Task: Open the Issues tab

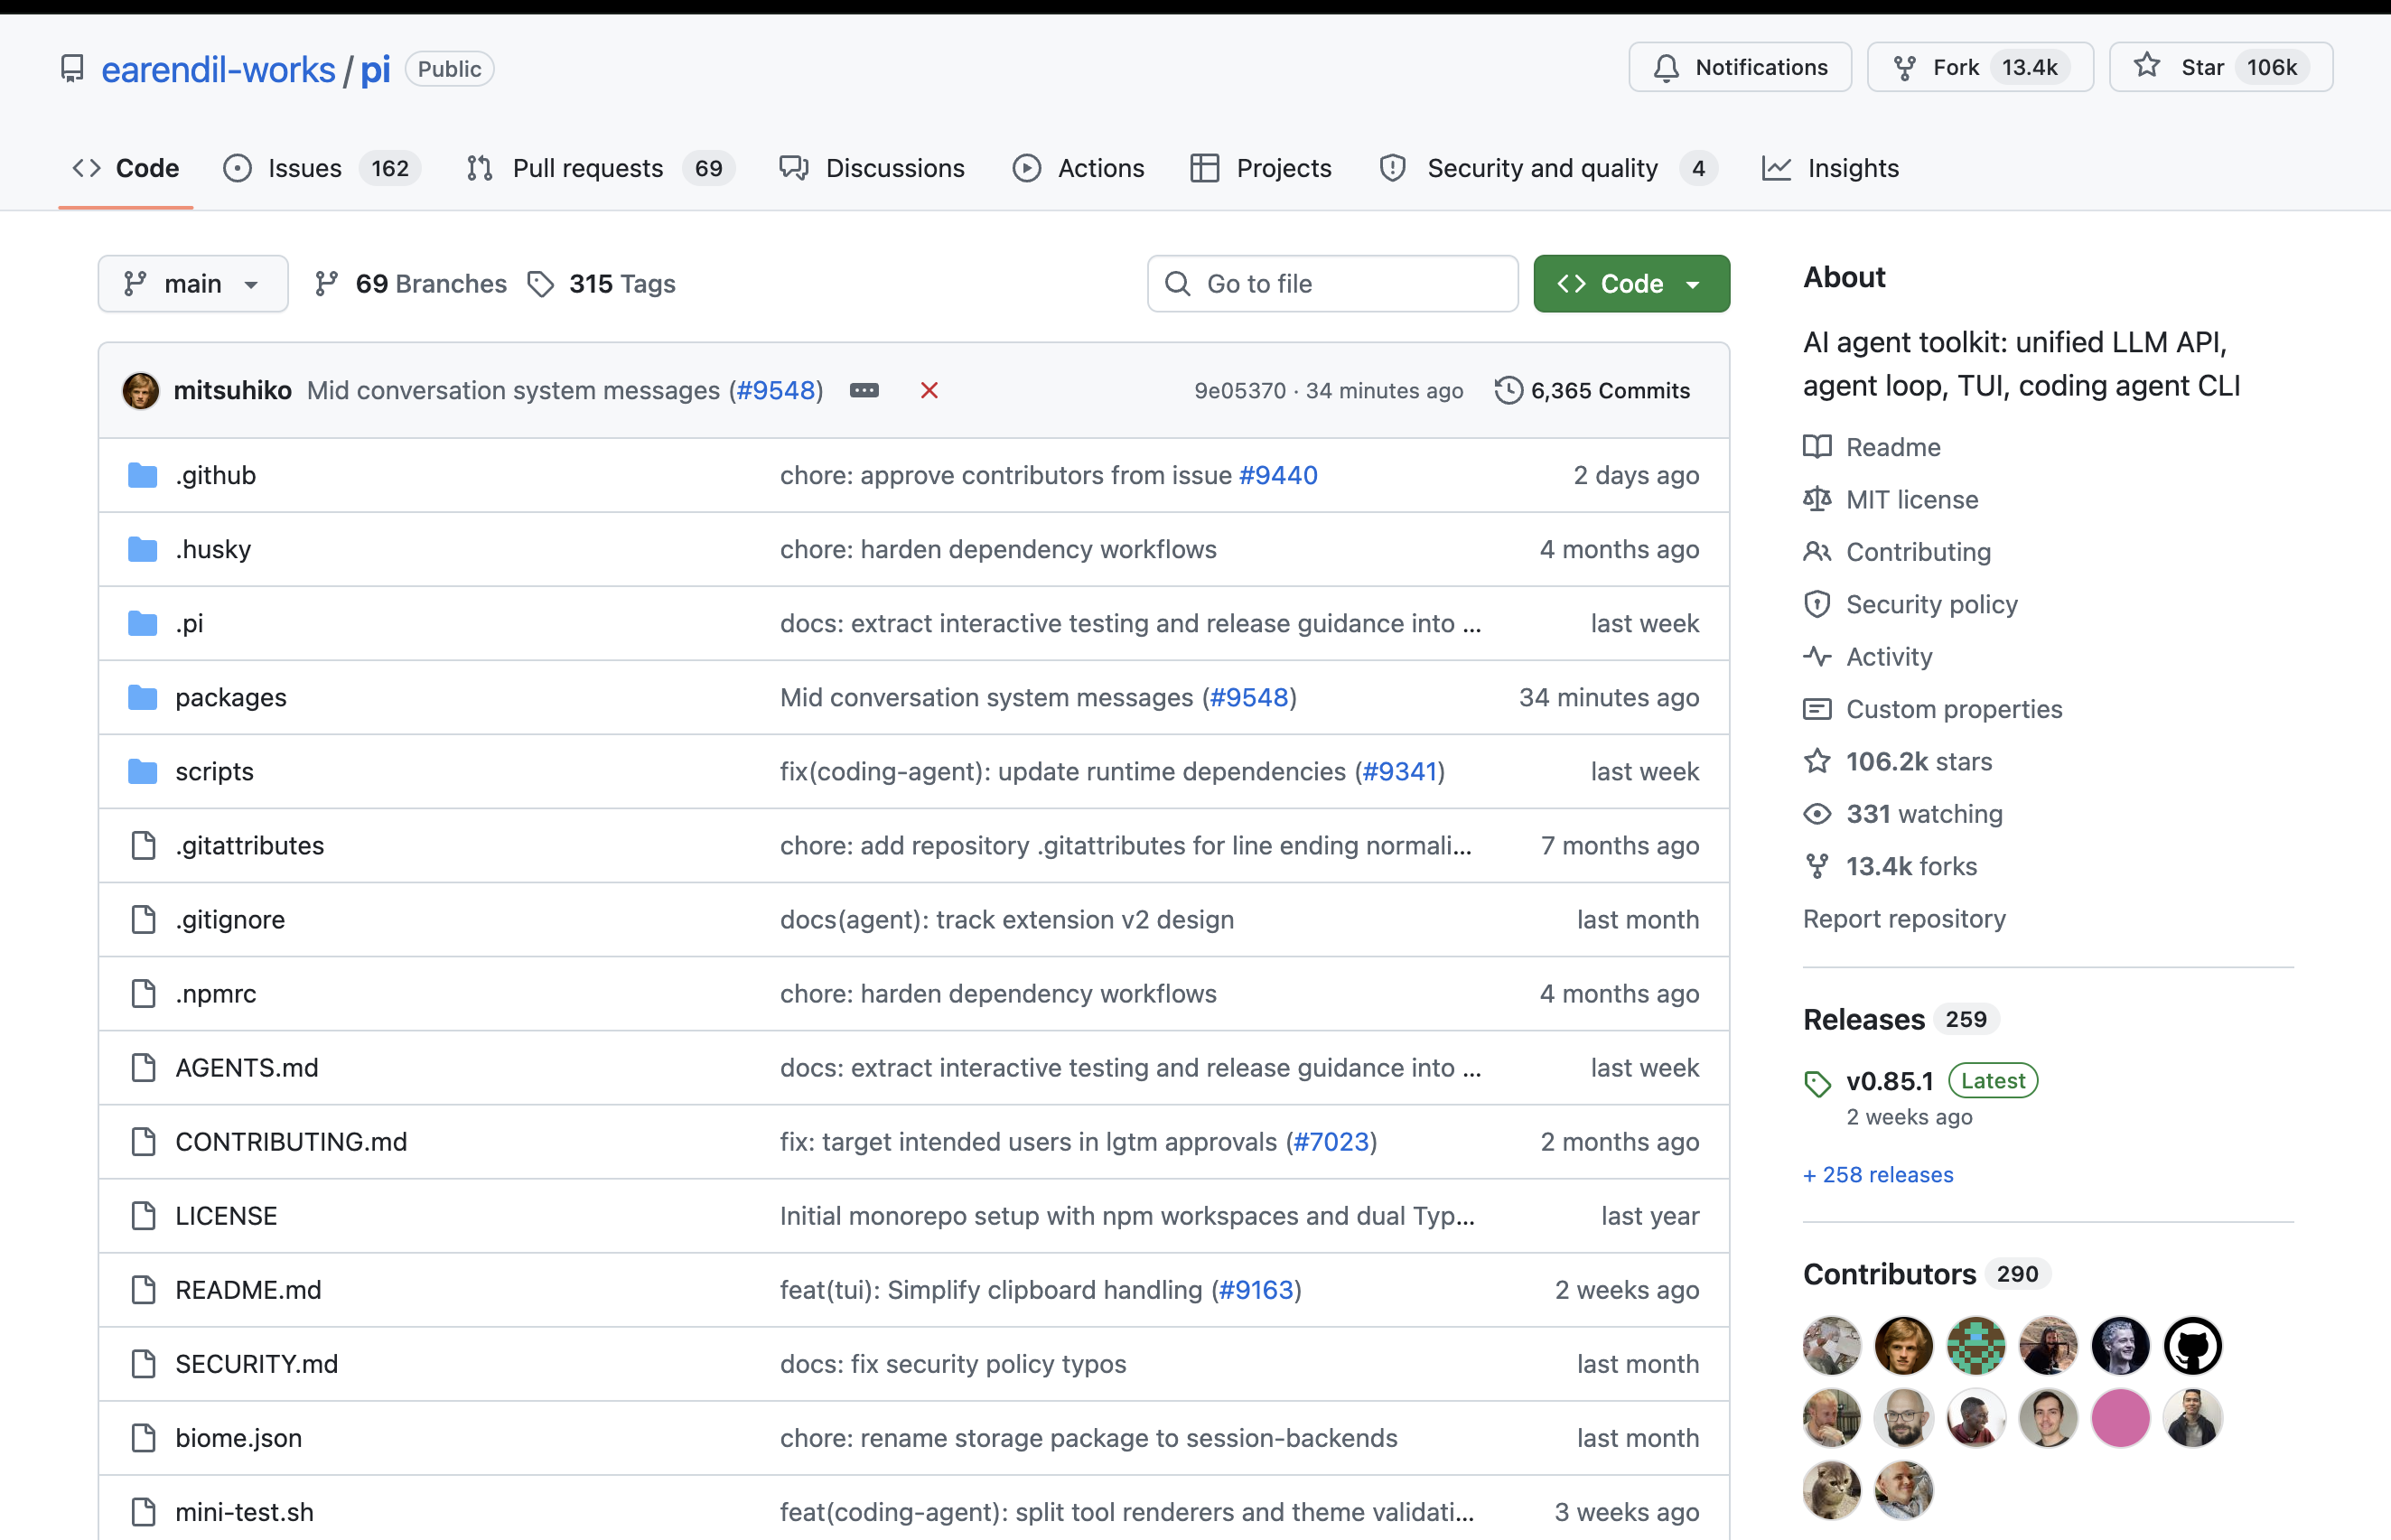Action: (322, 168)
